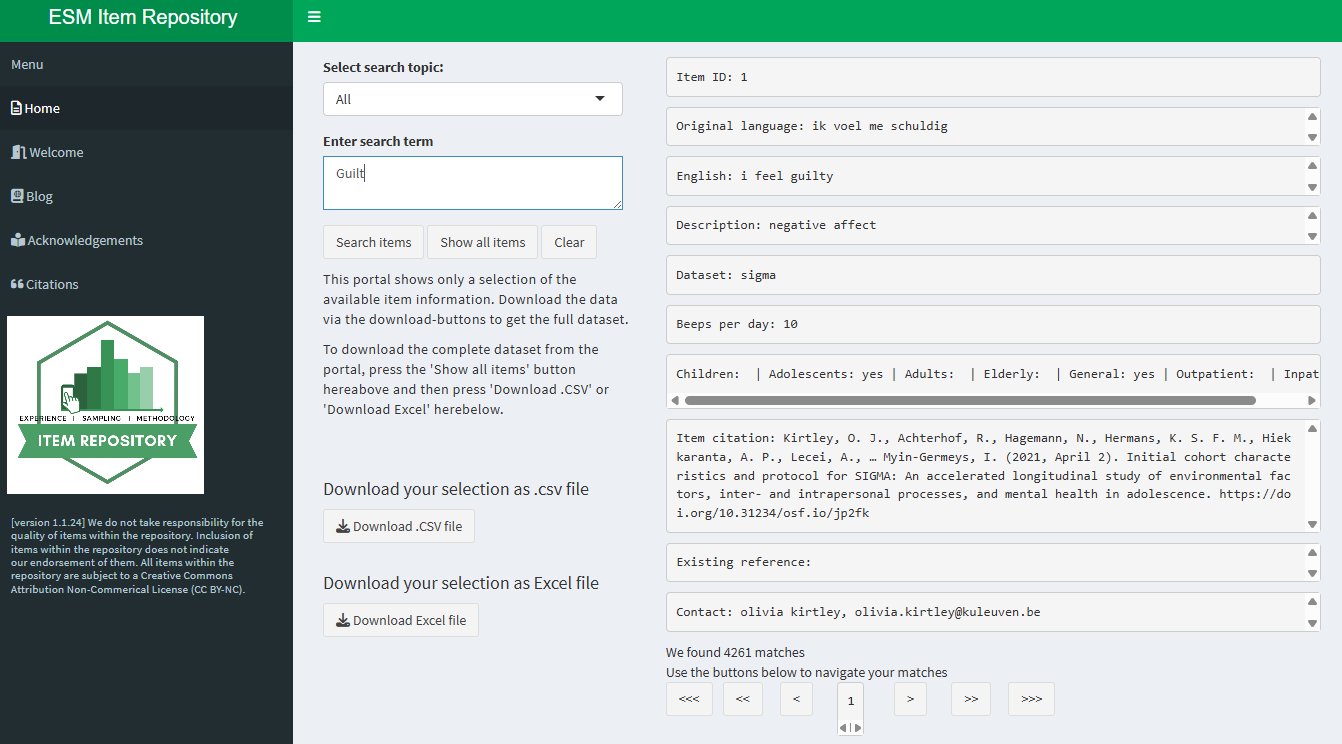Click the down arrow in the Contact box

coord(1313,622)
